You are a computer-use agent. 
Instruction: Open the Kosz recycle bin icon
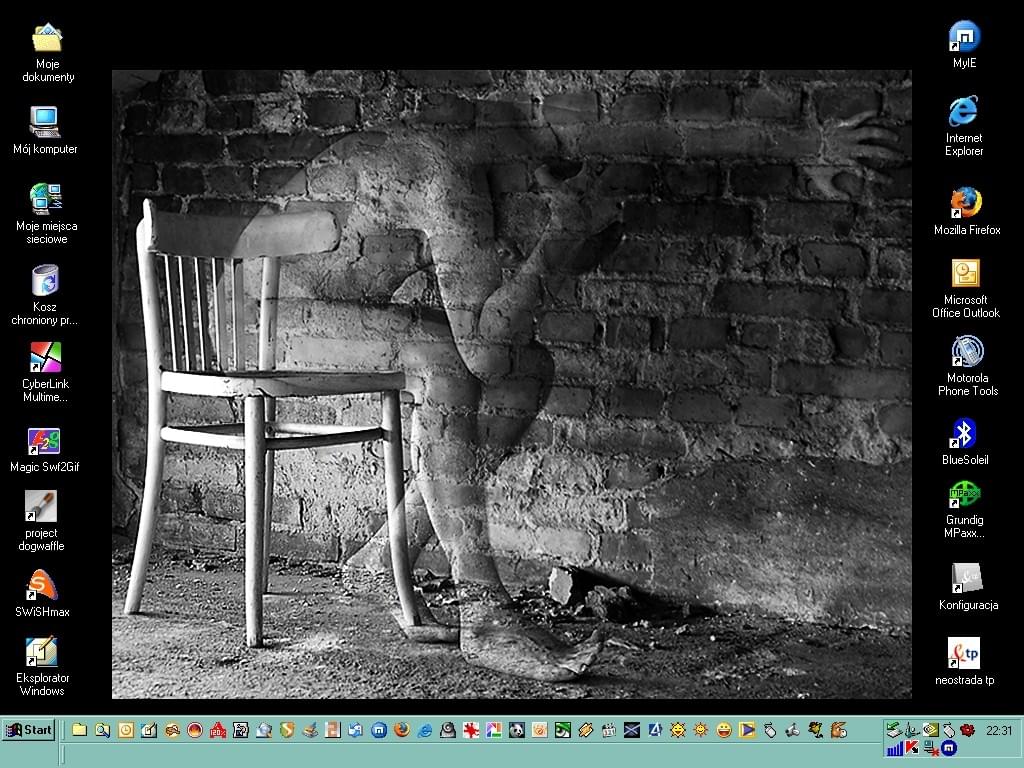click(x=44, y=295)
